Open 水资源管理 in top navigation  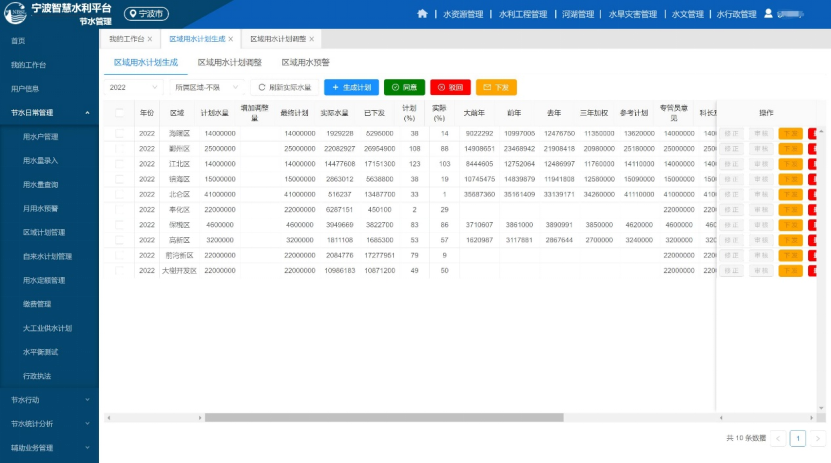tap(463, 14)
